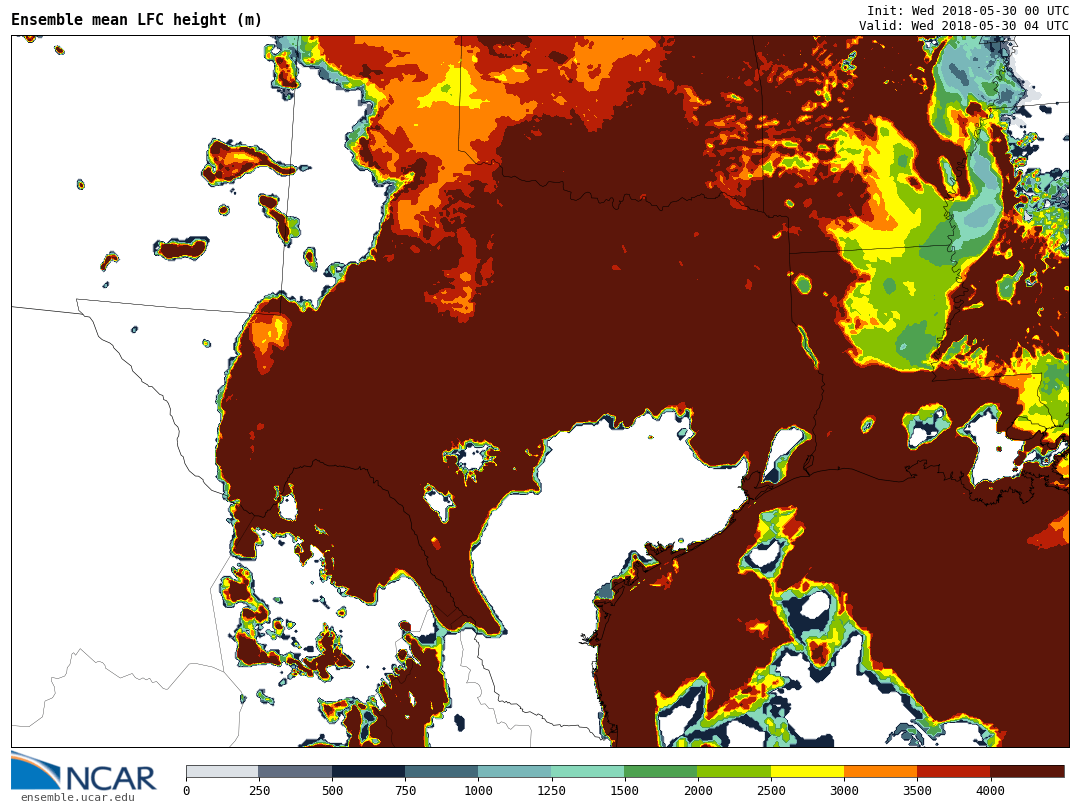Click the 2000 tick label under colorbar
The width and height of the screenshot is (1080, 810).
coord(698,791)
